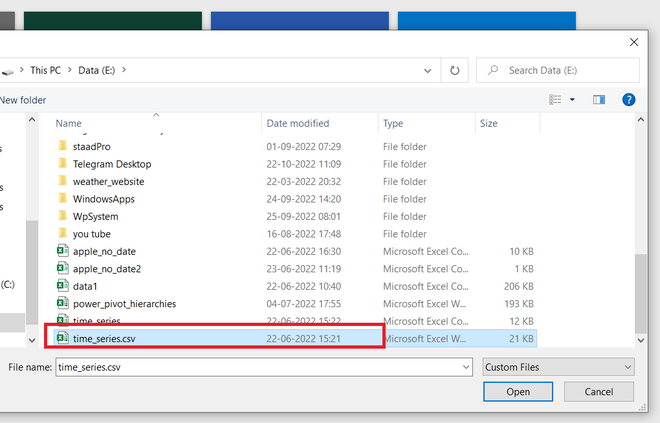
Task: Click the 21 KB size cell
Action: tap(522, 339)
